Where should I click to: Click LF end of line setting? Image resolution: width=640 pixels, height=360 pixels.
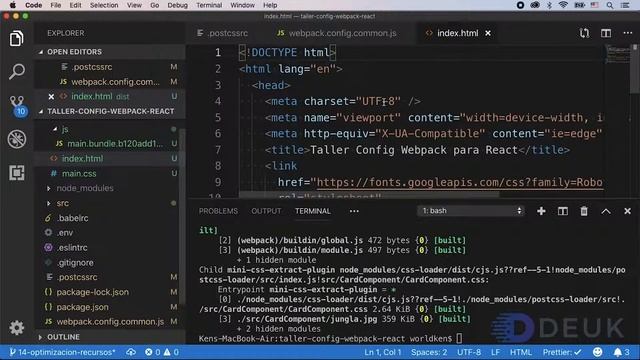495,352
